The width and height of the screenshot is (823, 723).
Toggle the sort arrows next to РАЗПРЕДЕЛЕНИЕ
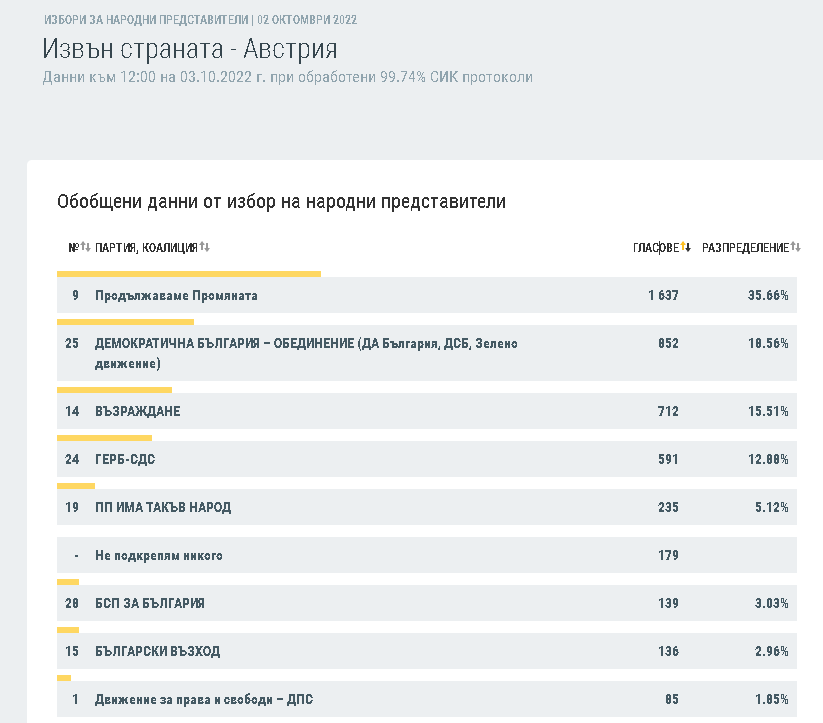pyautogui.click(x=796, y=247)
